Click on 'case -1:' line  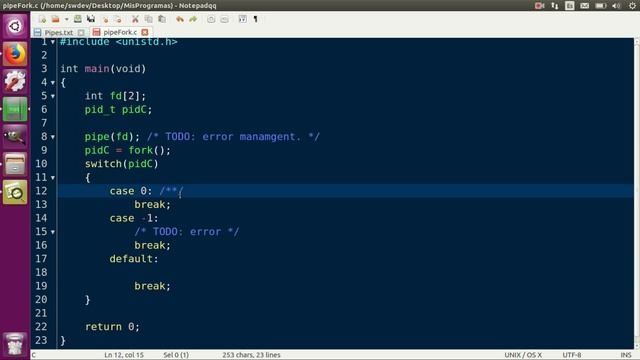coord(134,218)
